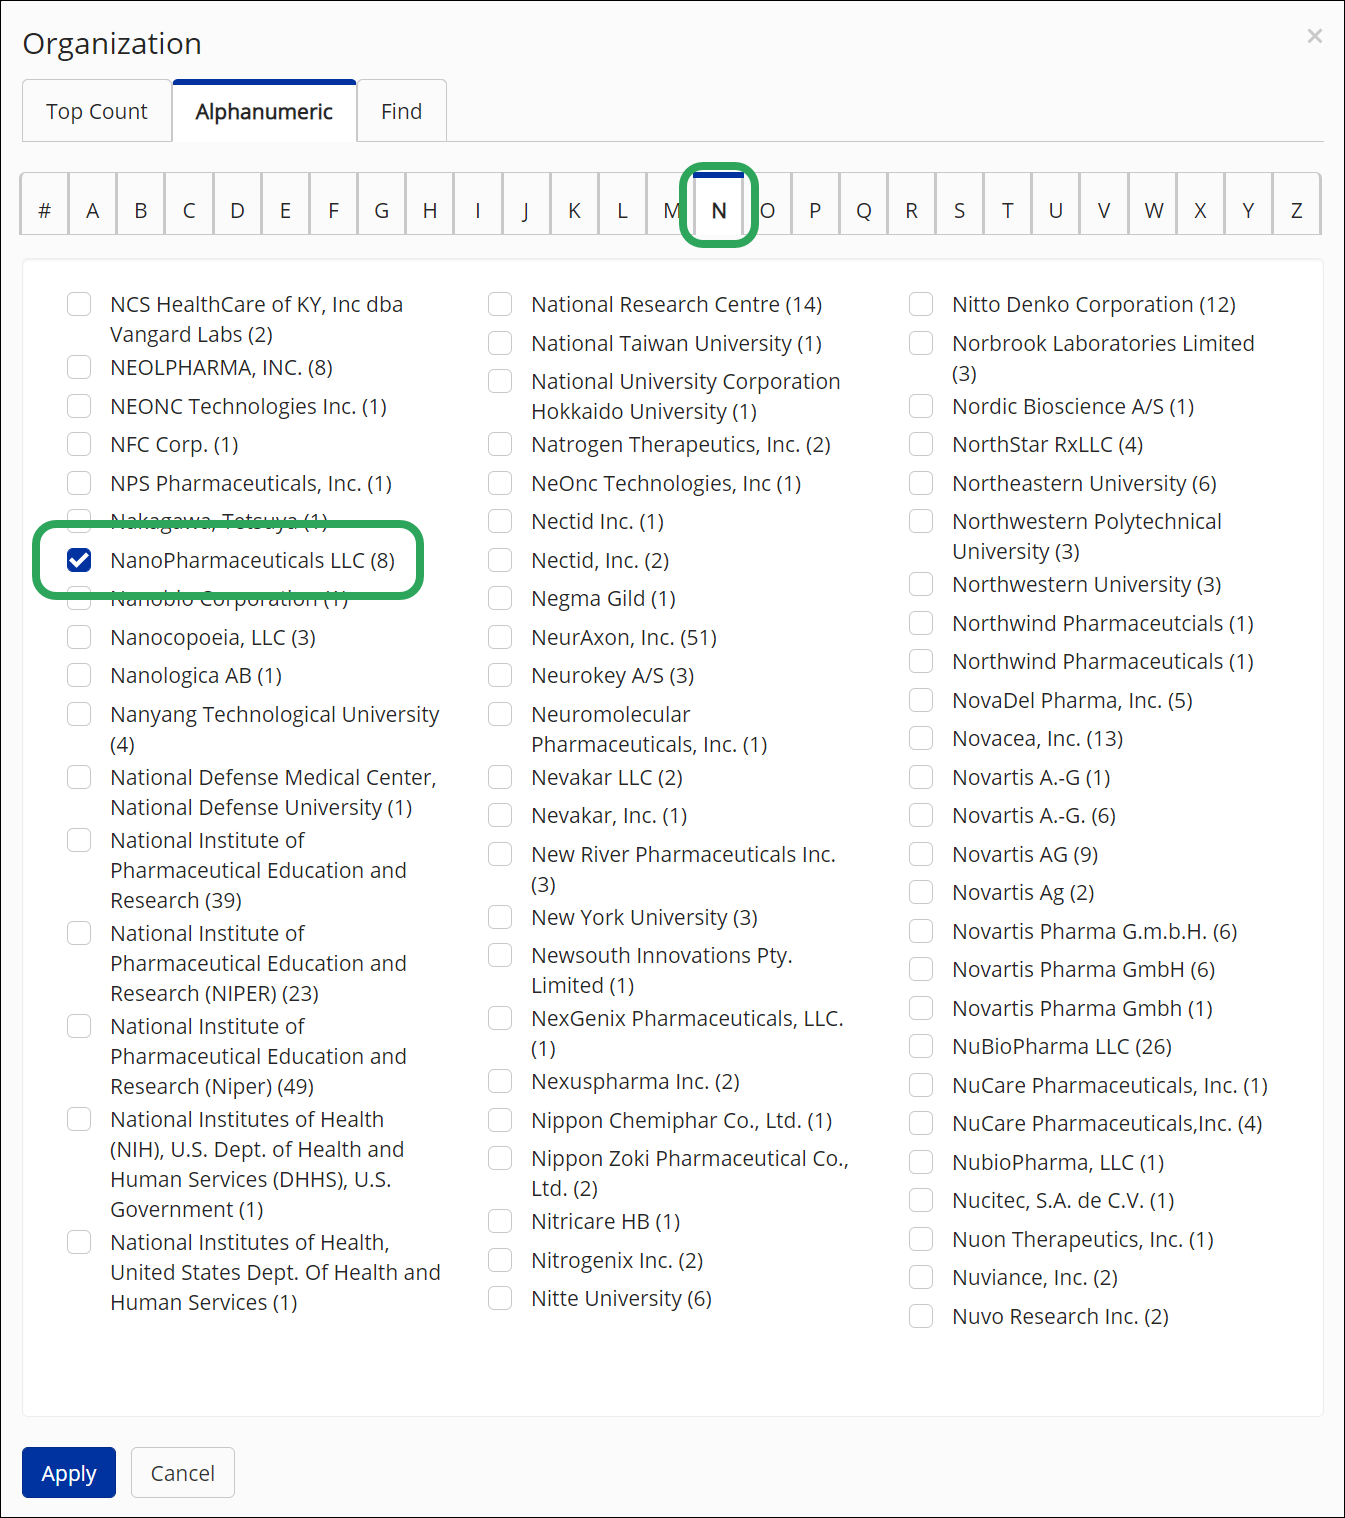Image resolution: width=1345 pixels, height=1518 pixels.
Task: Check Neurokey A/S (3)
Action: [500, 675]
